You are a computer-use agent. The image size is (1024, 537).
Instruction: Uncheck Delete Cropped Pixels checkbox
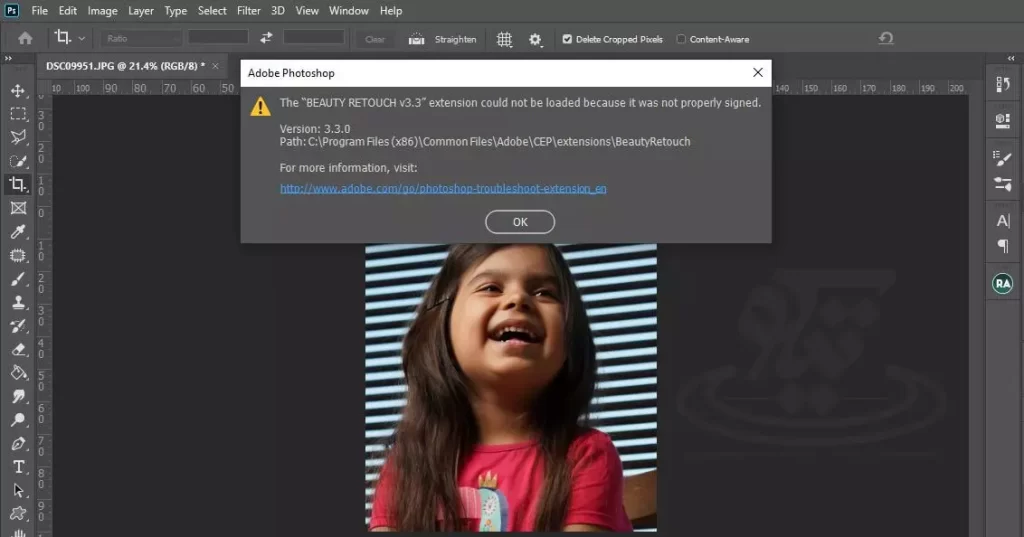(567, 39)
